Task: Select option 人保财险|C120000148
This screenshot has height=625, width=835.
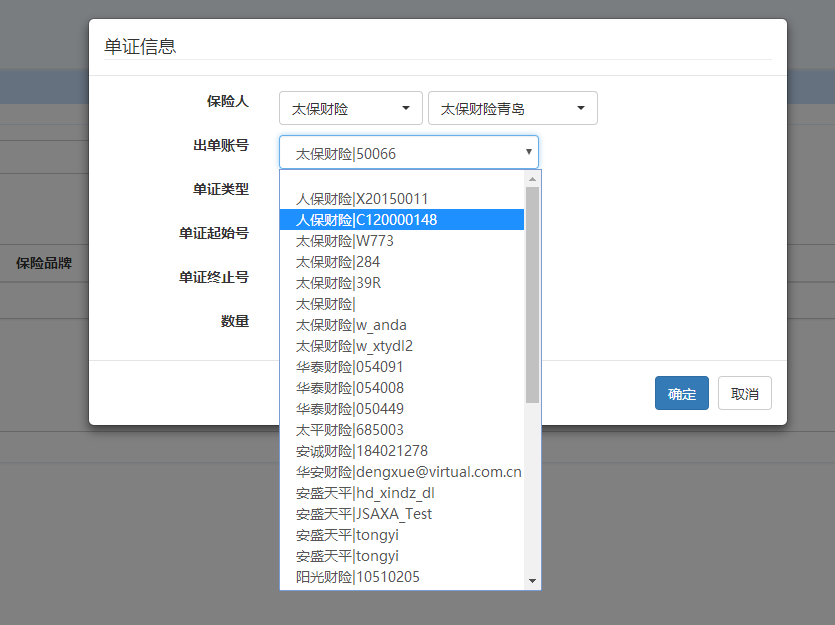Action: tap(402, 220)
